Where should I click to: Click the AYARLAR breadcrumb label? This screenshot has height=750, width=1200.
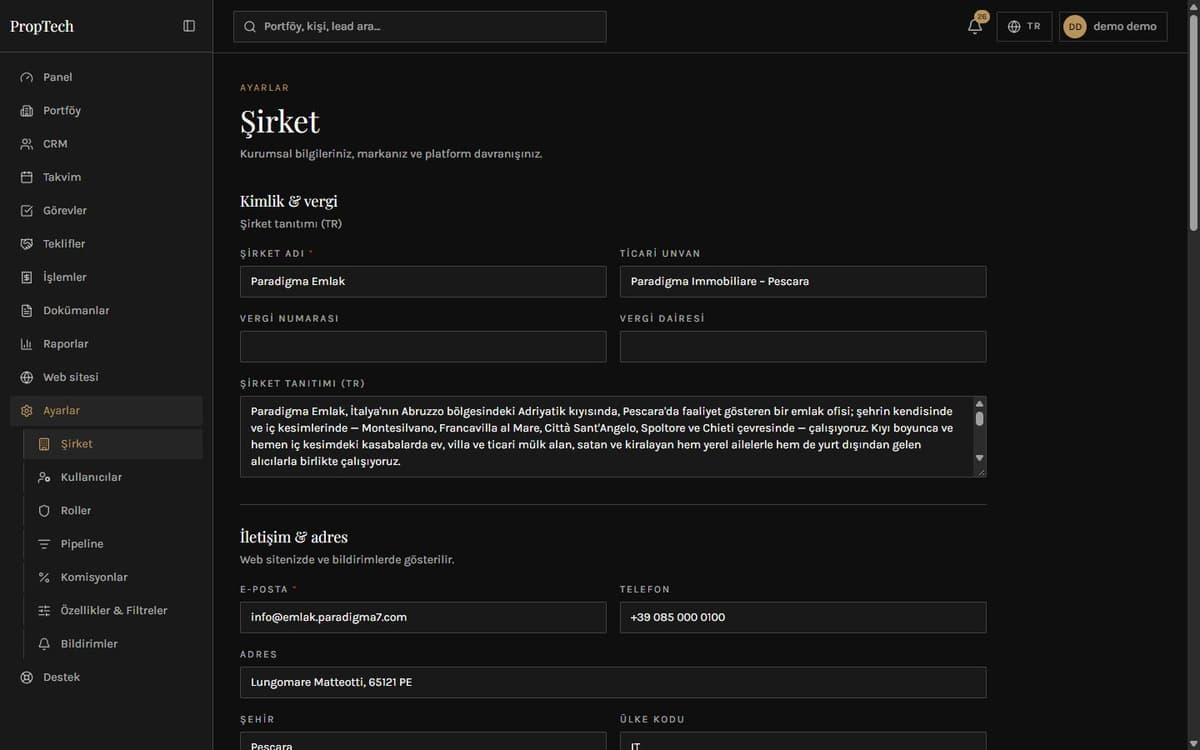pyautogui.click(x=264, y=88)
